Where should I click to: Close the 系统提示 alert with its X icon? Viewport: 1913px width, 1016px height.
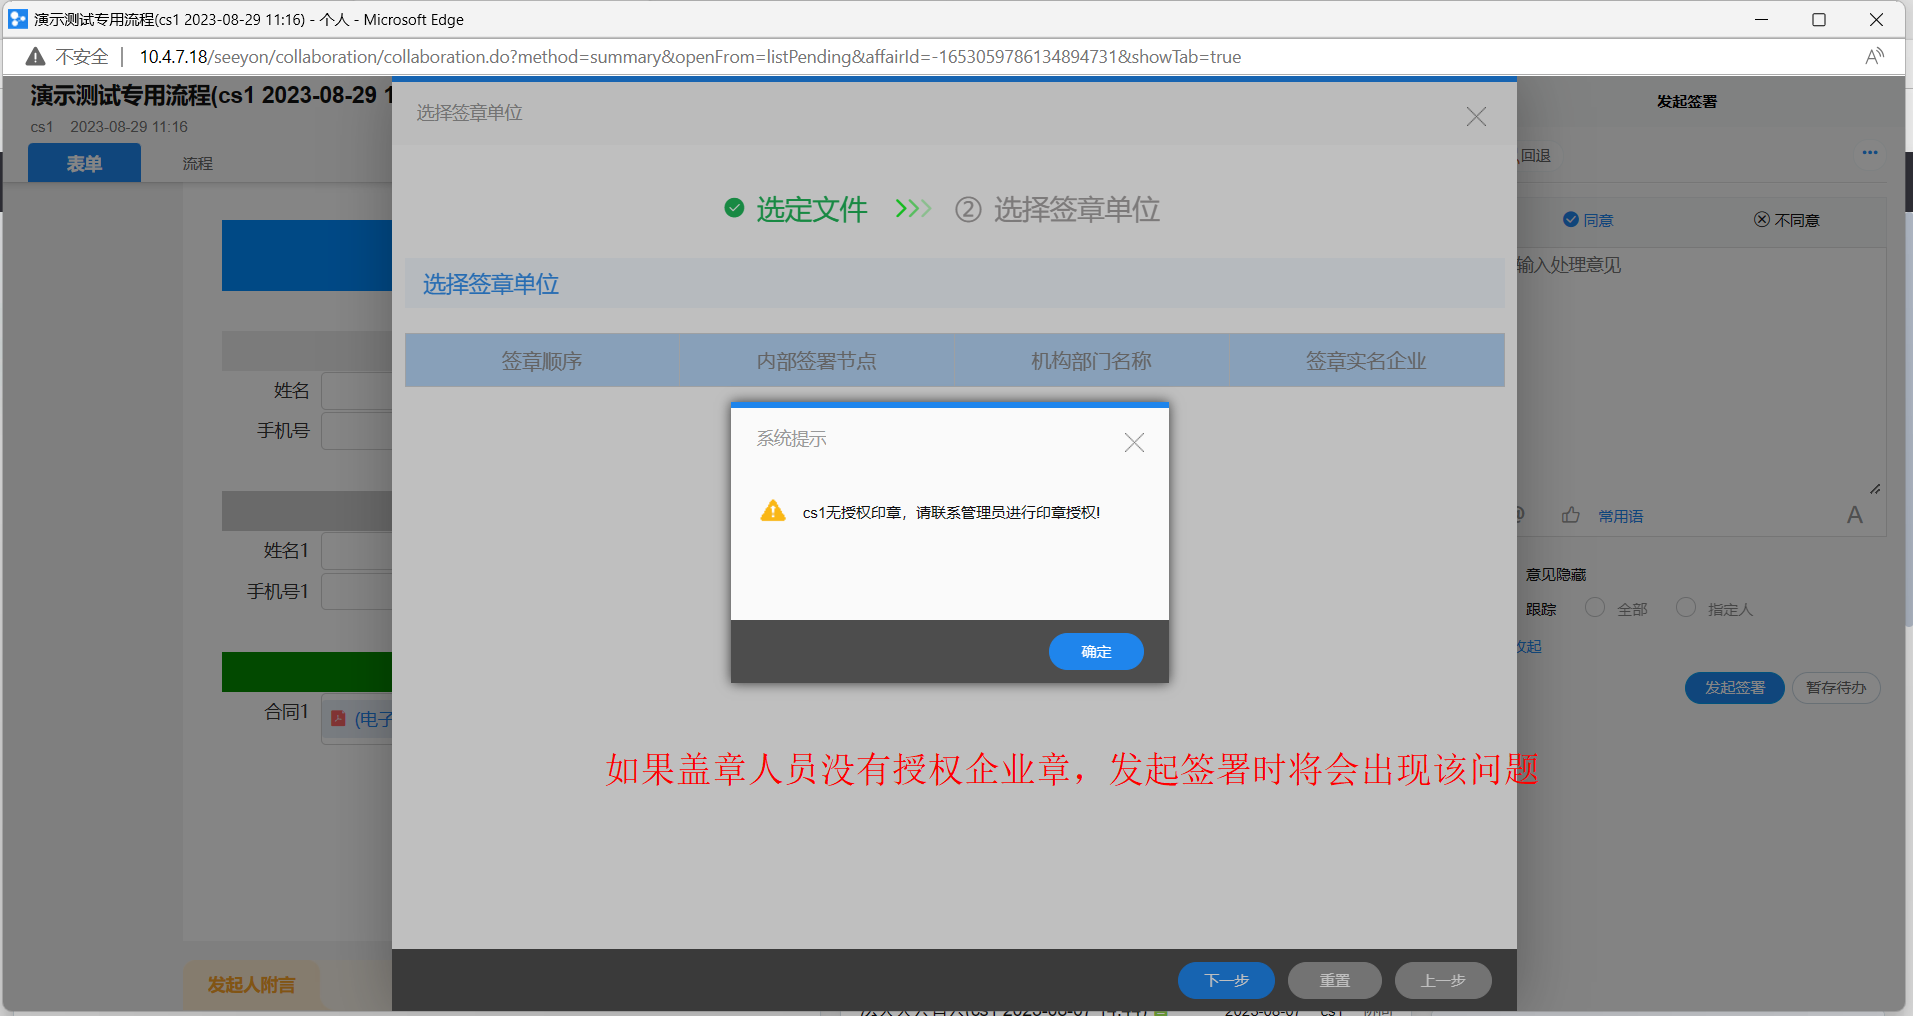click(x=1134, y=443)
